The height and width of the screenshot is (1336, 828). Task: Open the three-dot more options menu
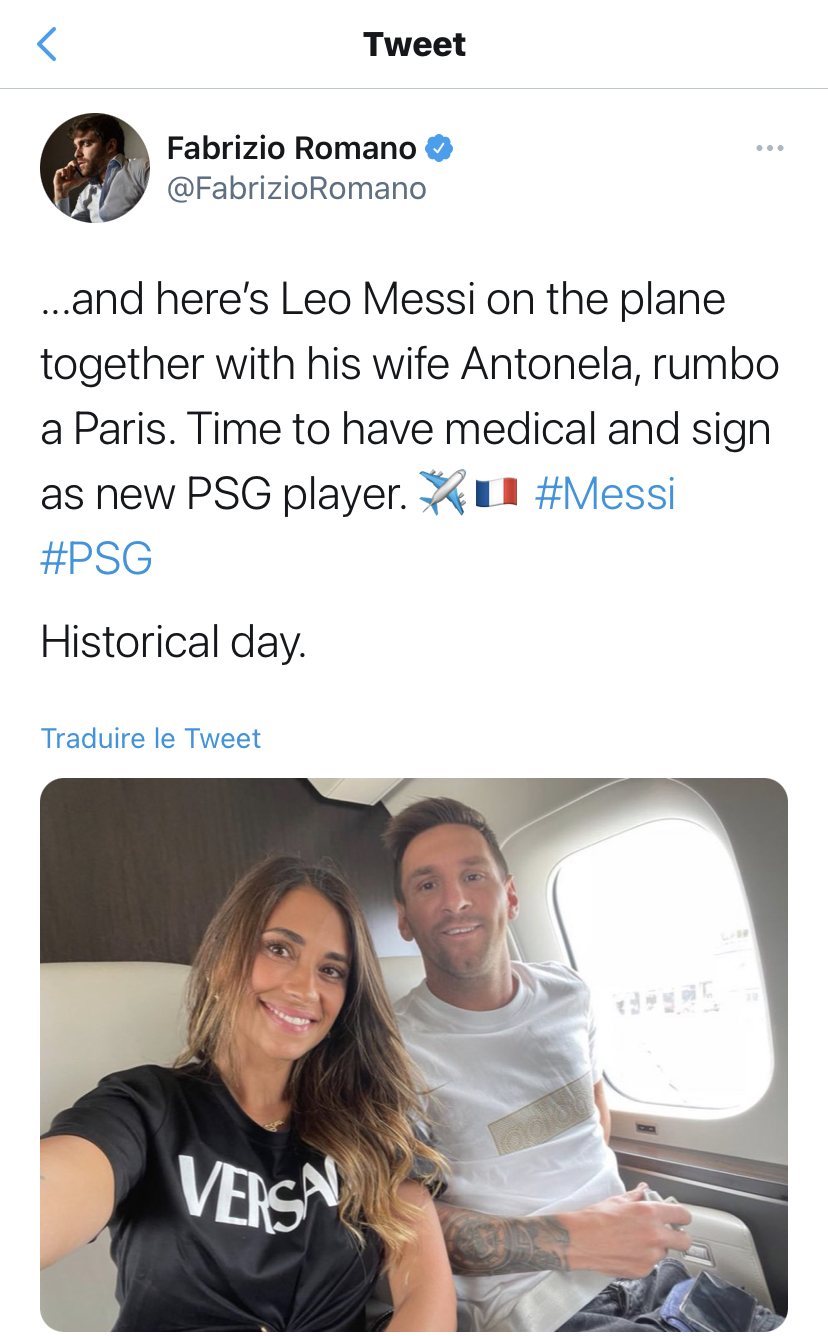[769, 149]
